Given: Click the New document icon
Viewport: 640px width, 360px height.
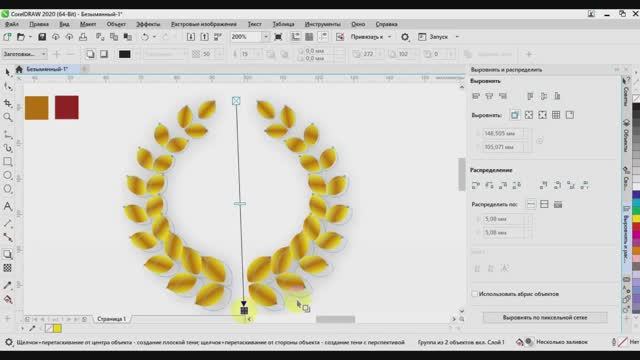Looking at the screenshot, I should coord(7,37).
